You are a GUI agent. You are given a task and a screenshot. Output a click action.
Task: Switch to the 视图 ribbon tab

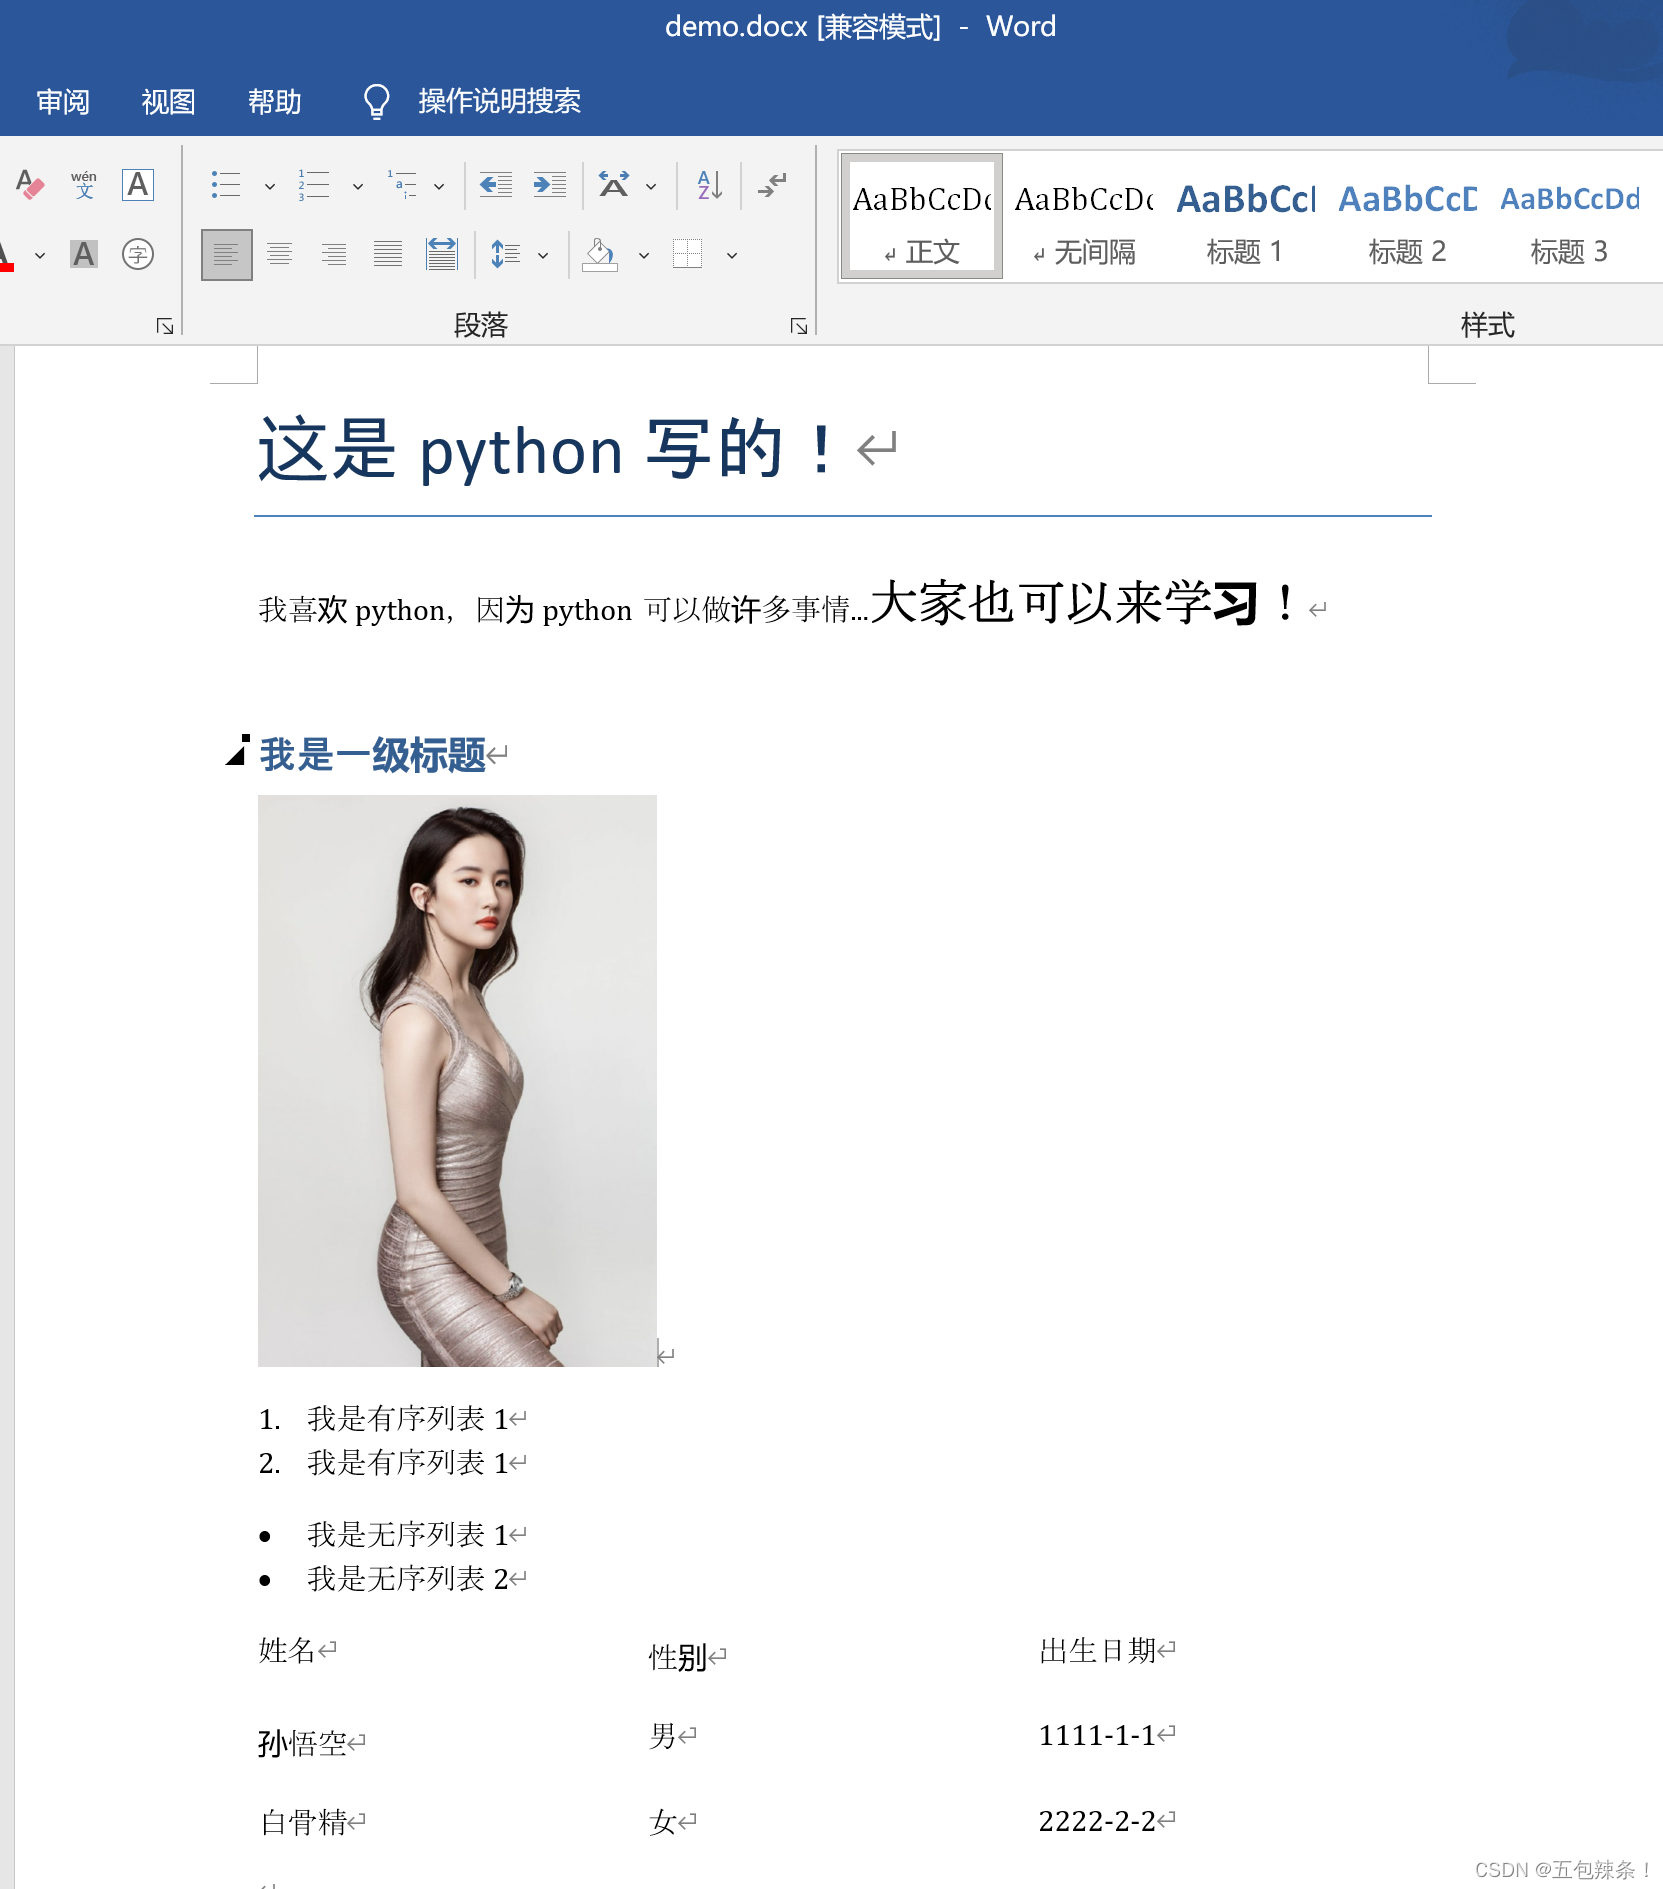pos(167,101)
